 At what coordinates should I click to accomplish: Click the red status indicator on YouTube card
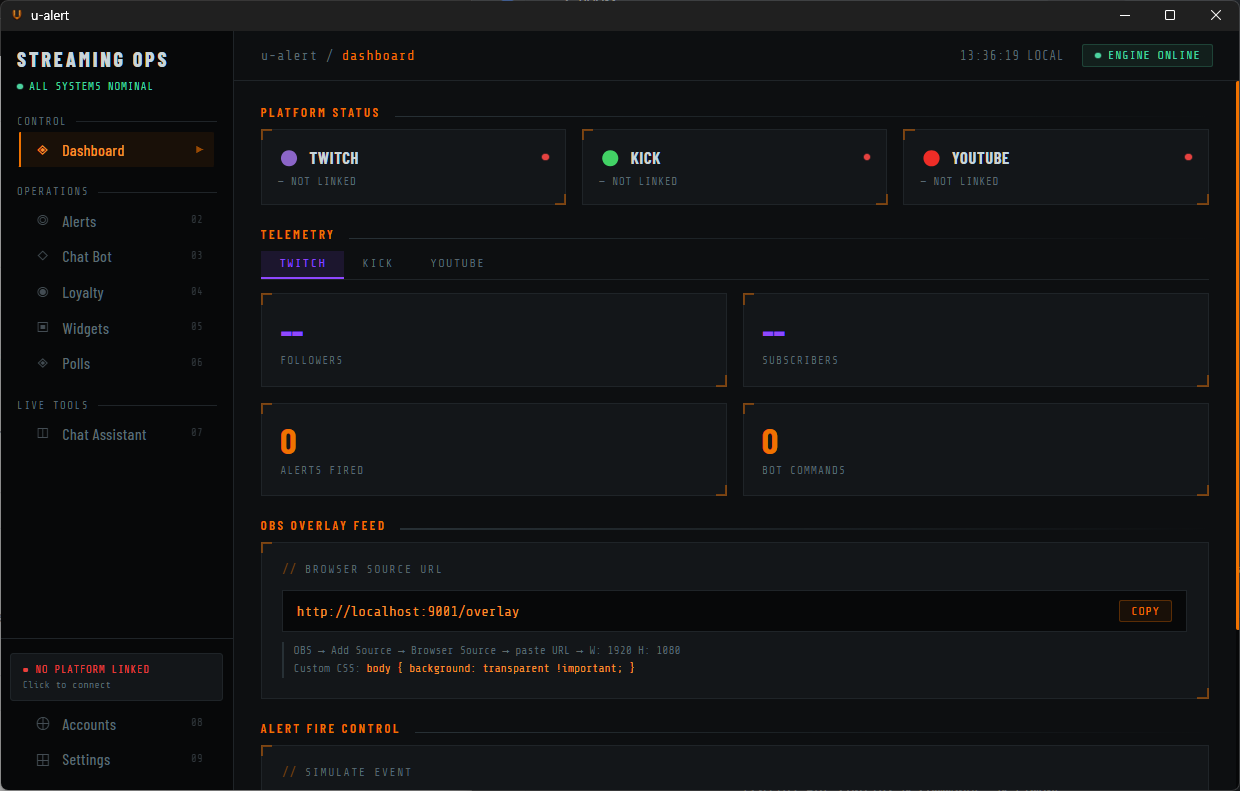click(1188, 157)
